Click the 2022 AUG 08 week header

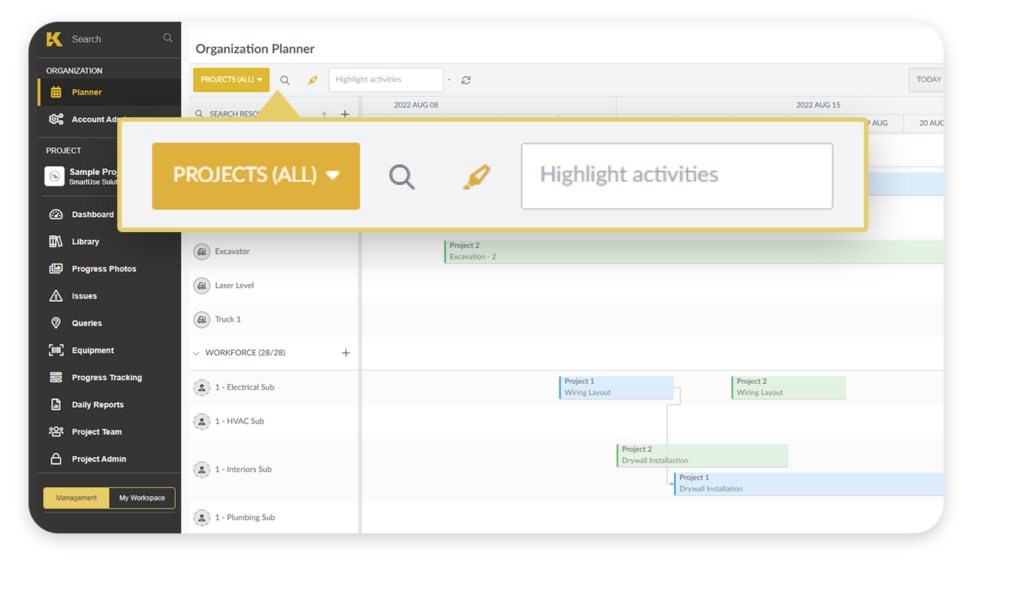416,104
